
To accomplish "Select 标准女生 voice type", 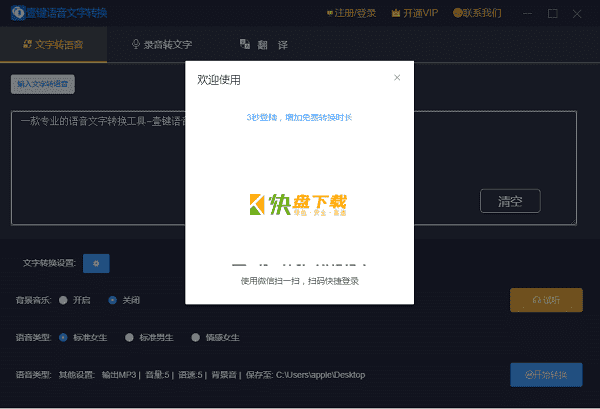I will [63, 337].
